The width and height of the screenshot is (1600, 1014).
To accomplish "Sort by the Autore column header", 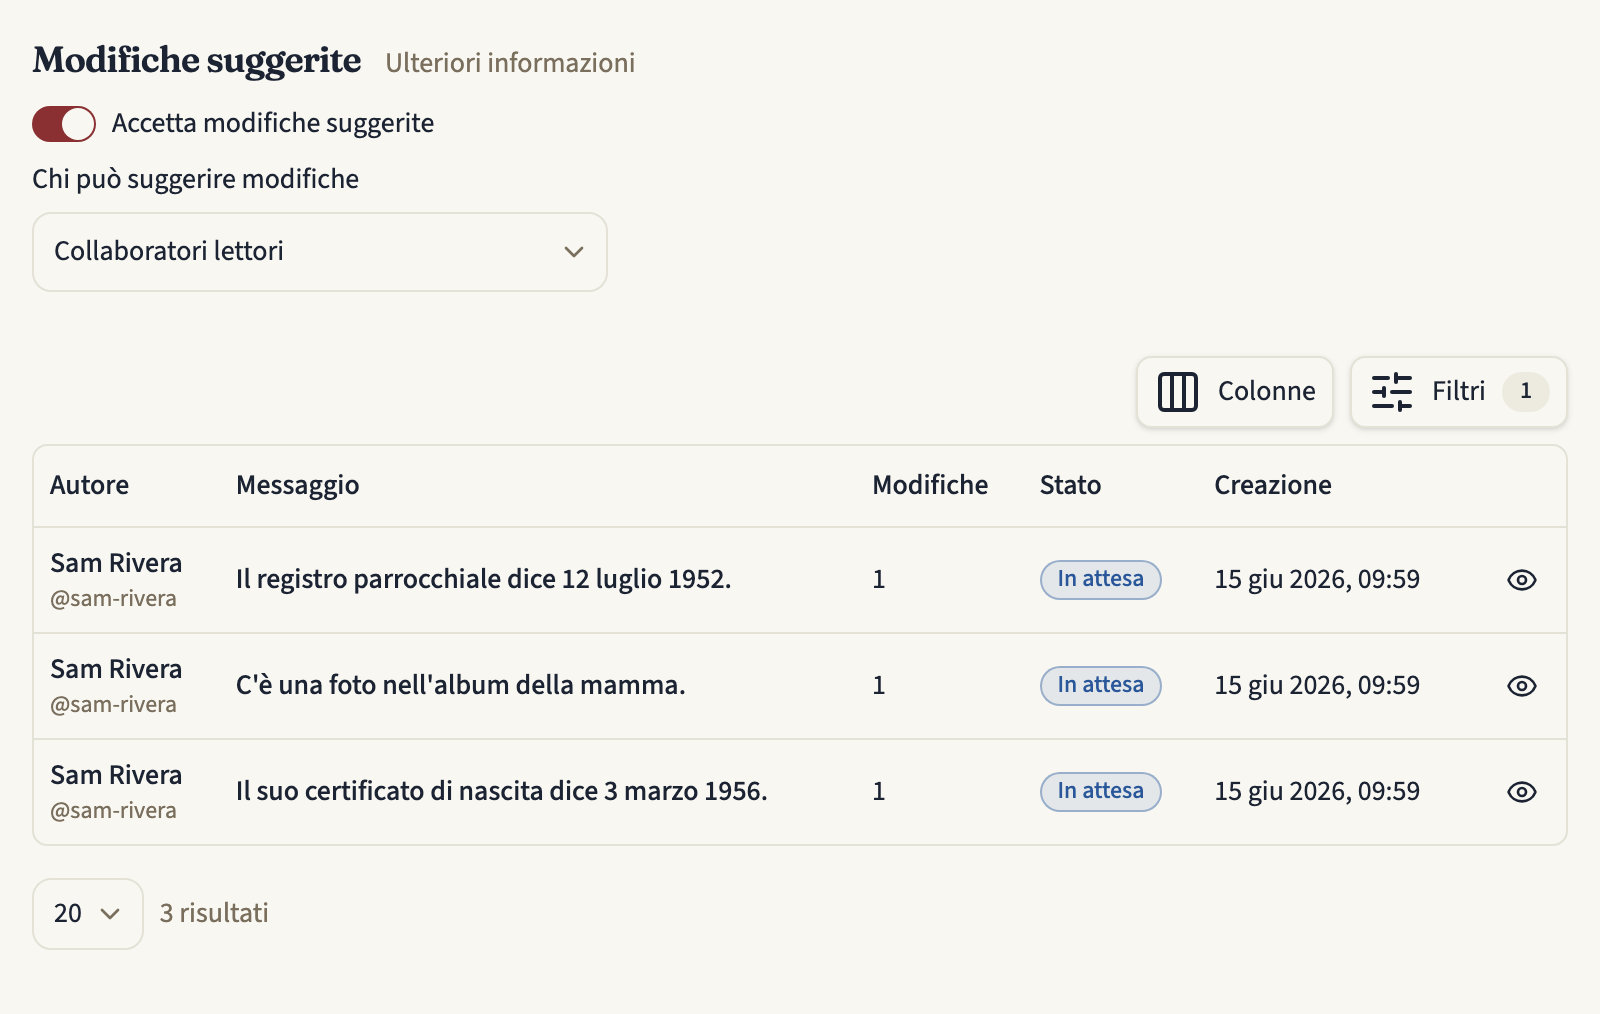I will [x=90, y=485].
